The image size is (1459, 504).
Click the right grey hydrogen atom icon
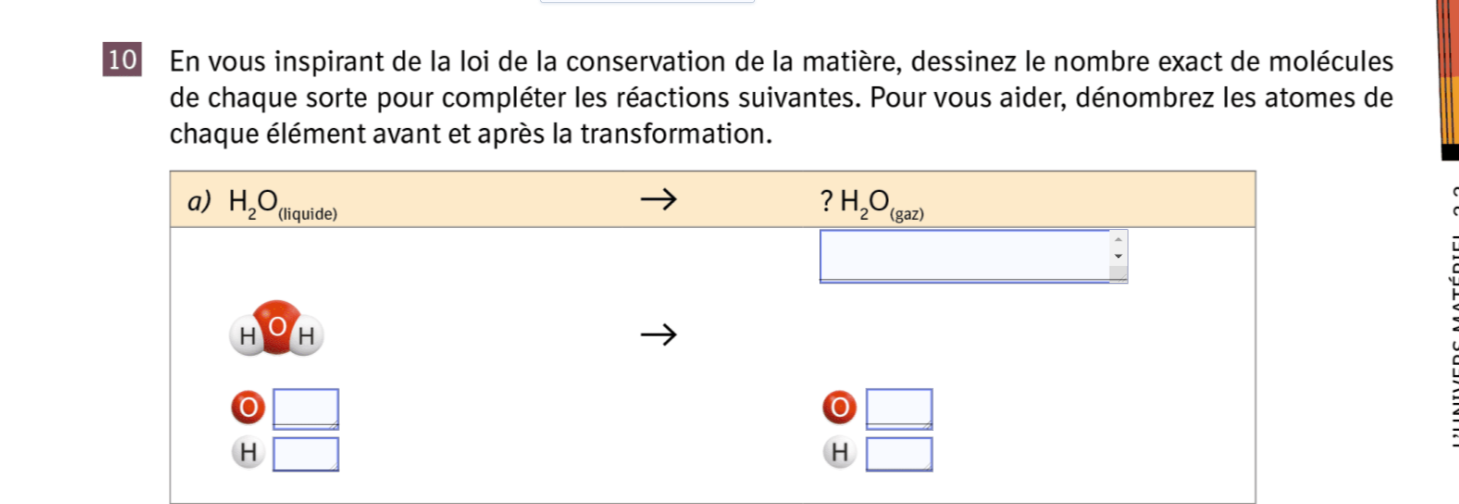point(838,453)
